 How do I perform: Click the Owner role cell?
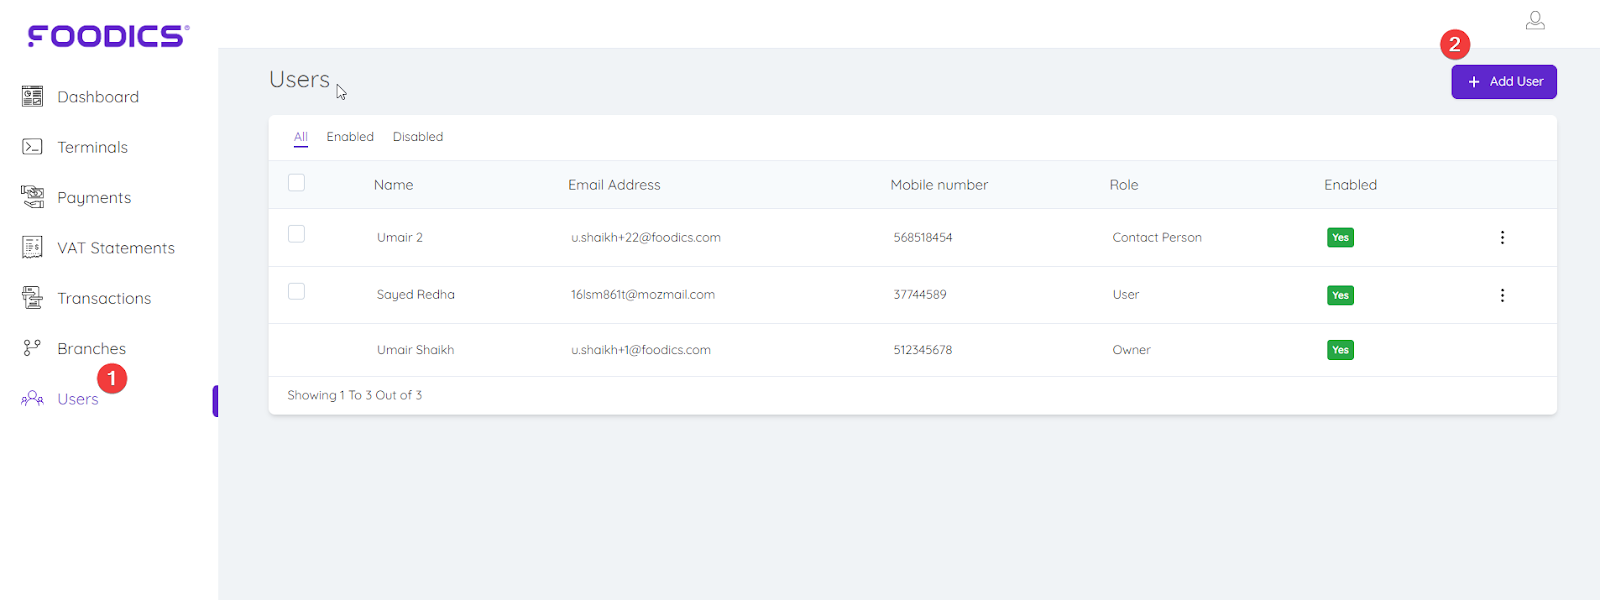click(x=1131, y=350)
